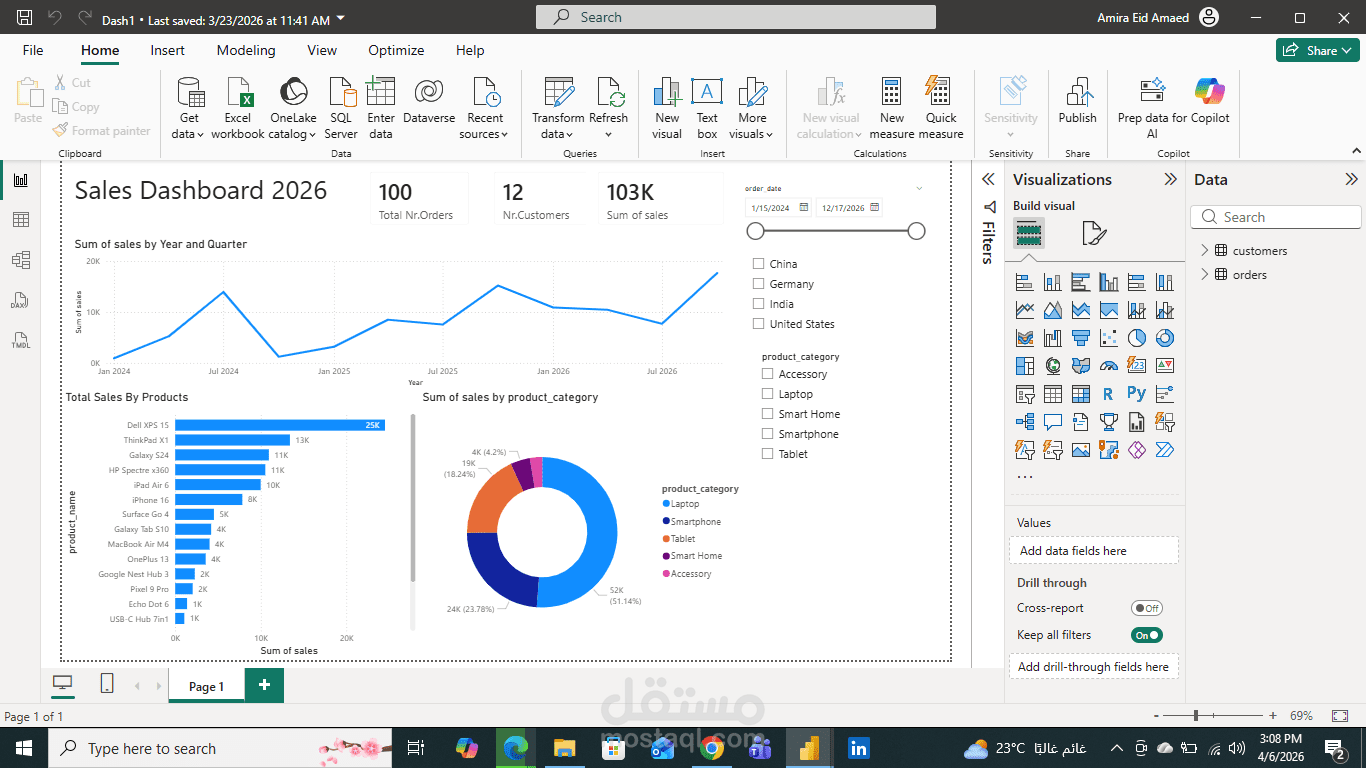Click the title bar Search box

coord(736,17)
